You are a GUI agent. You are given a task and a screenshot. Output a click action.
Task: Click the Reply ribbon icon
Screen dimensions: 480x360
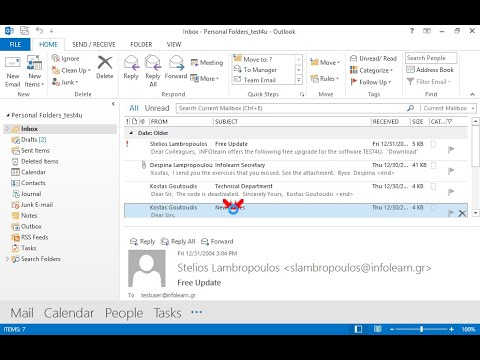(131, 67)
